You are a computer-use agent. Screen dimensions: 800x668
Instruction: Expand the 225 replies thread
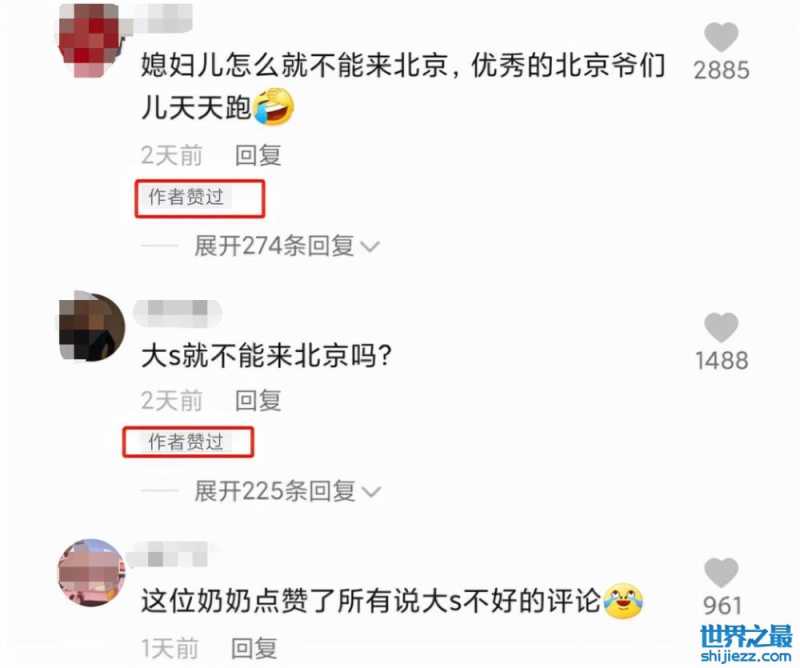tap(274, 491)
